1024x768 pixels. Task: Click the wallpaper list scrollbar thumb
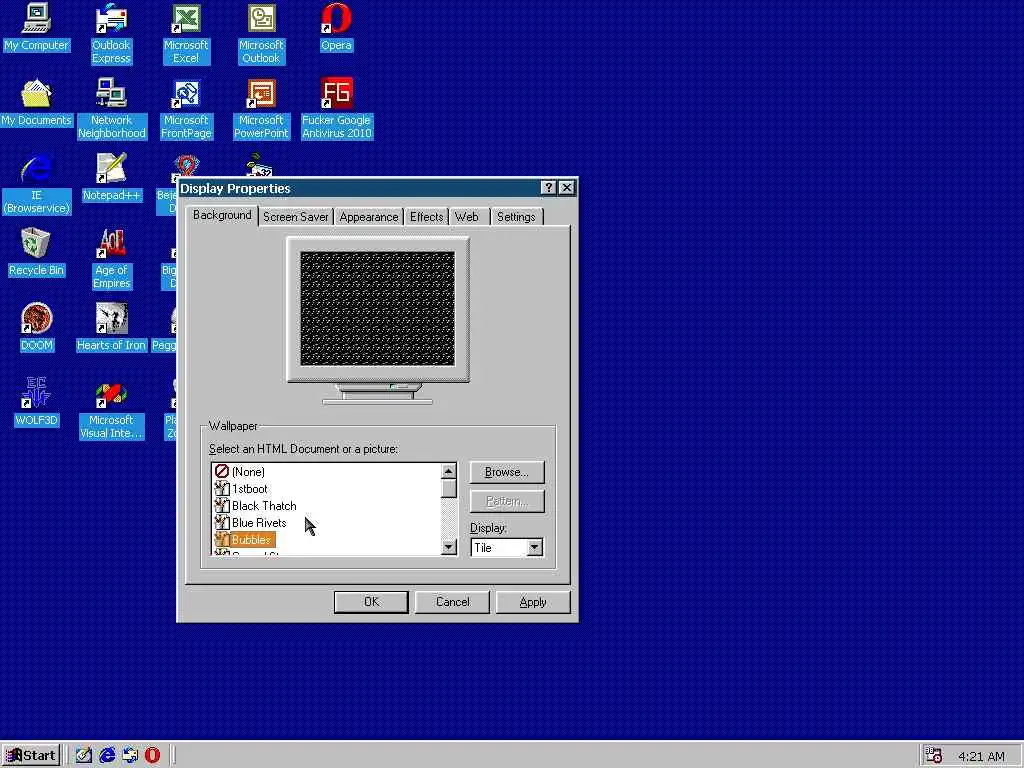coord(449,488)
